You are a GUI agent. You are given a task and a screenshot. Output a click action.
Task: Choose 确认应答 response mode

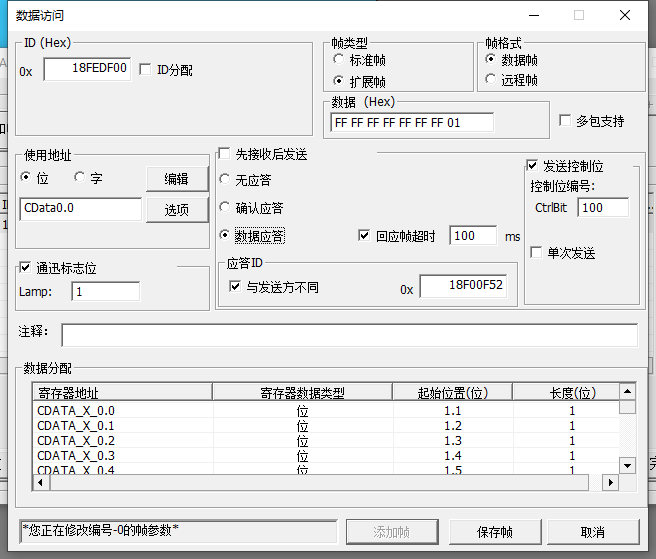225,208
